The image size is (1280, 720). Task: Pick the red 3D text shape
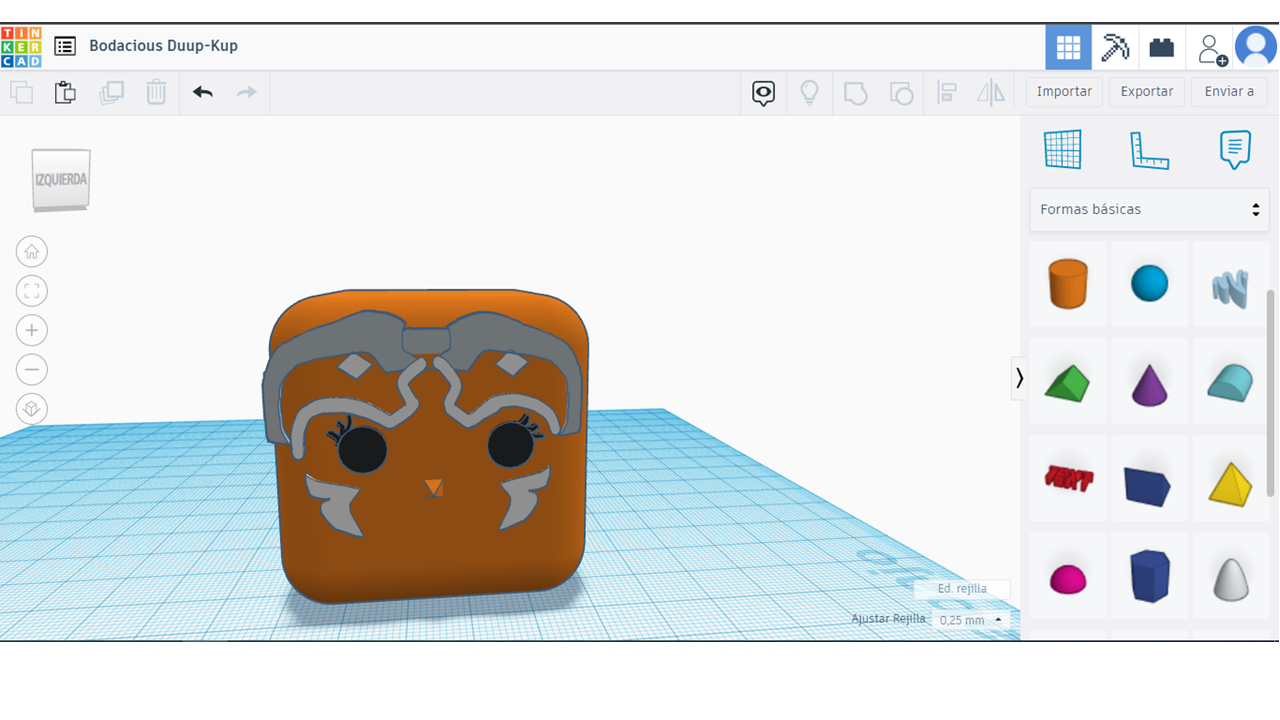click(x=1068, y=479)
